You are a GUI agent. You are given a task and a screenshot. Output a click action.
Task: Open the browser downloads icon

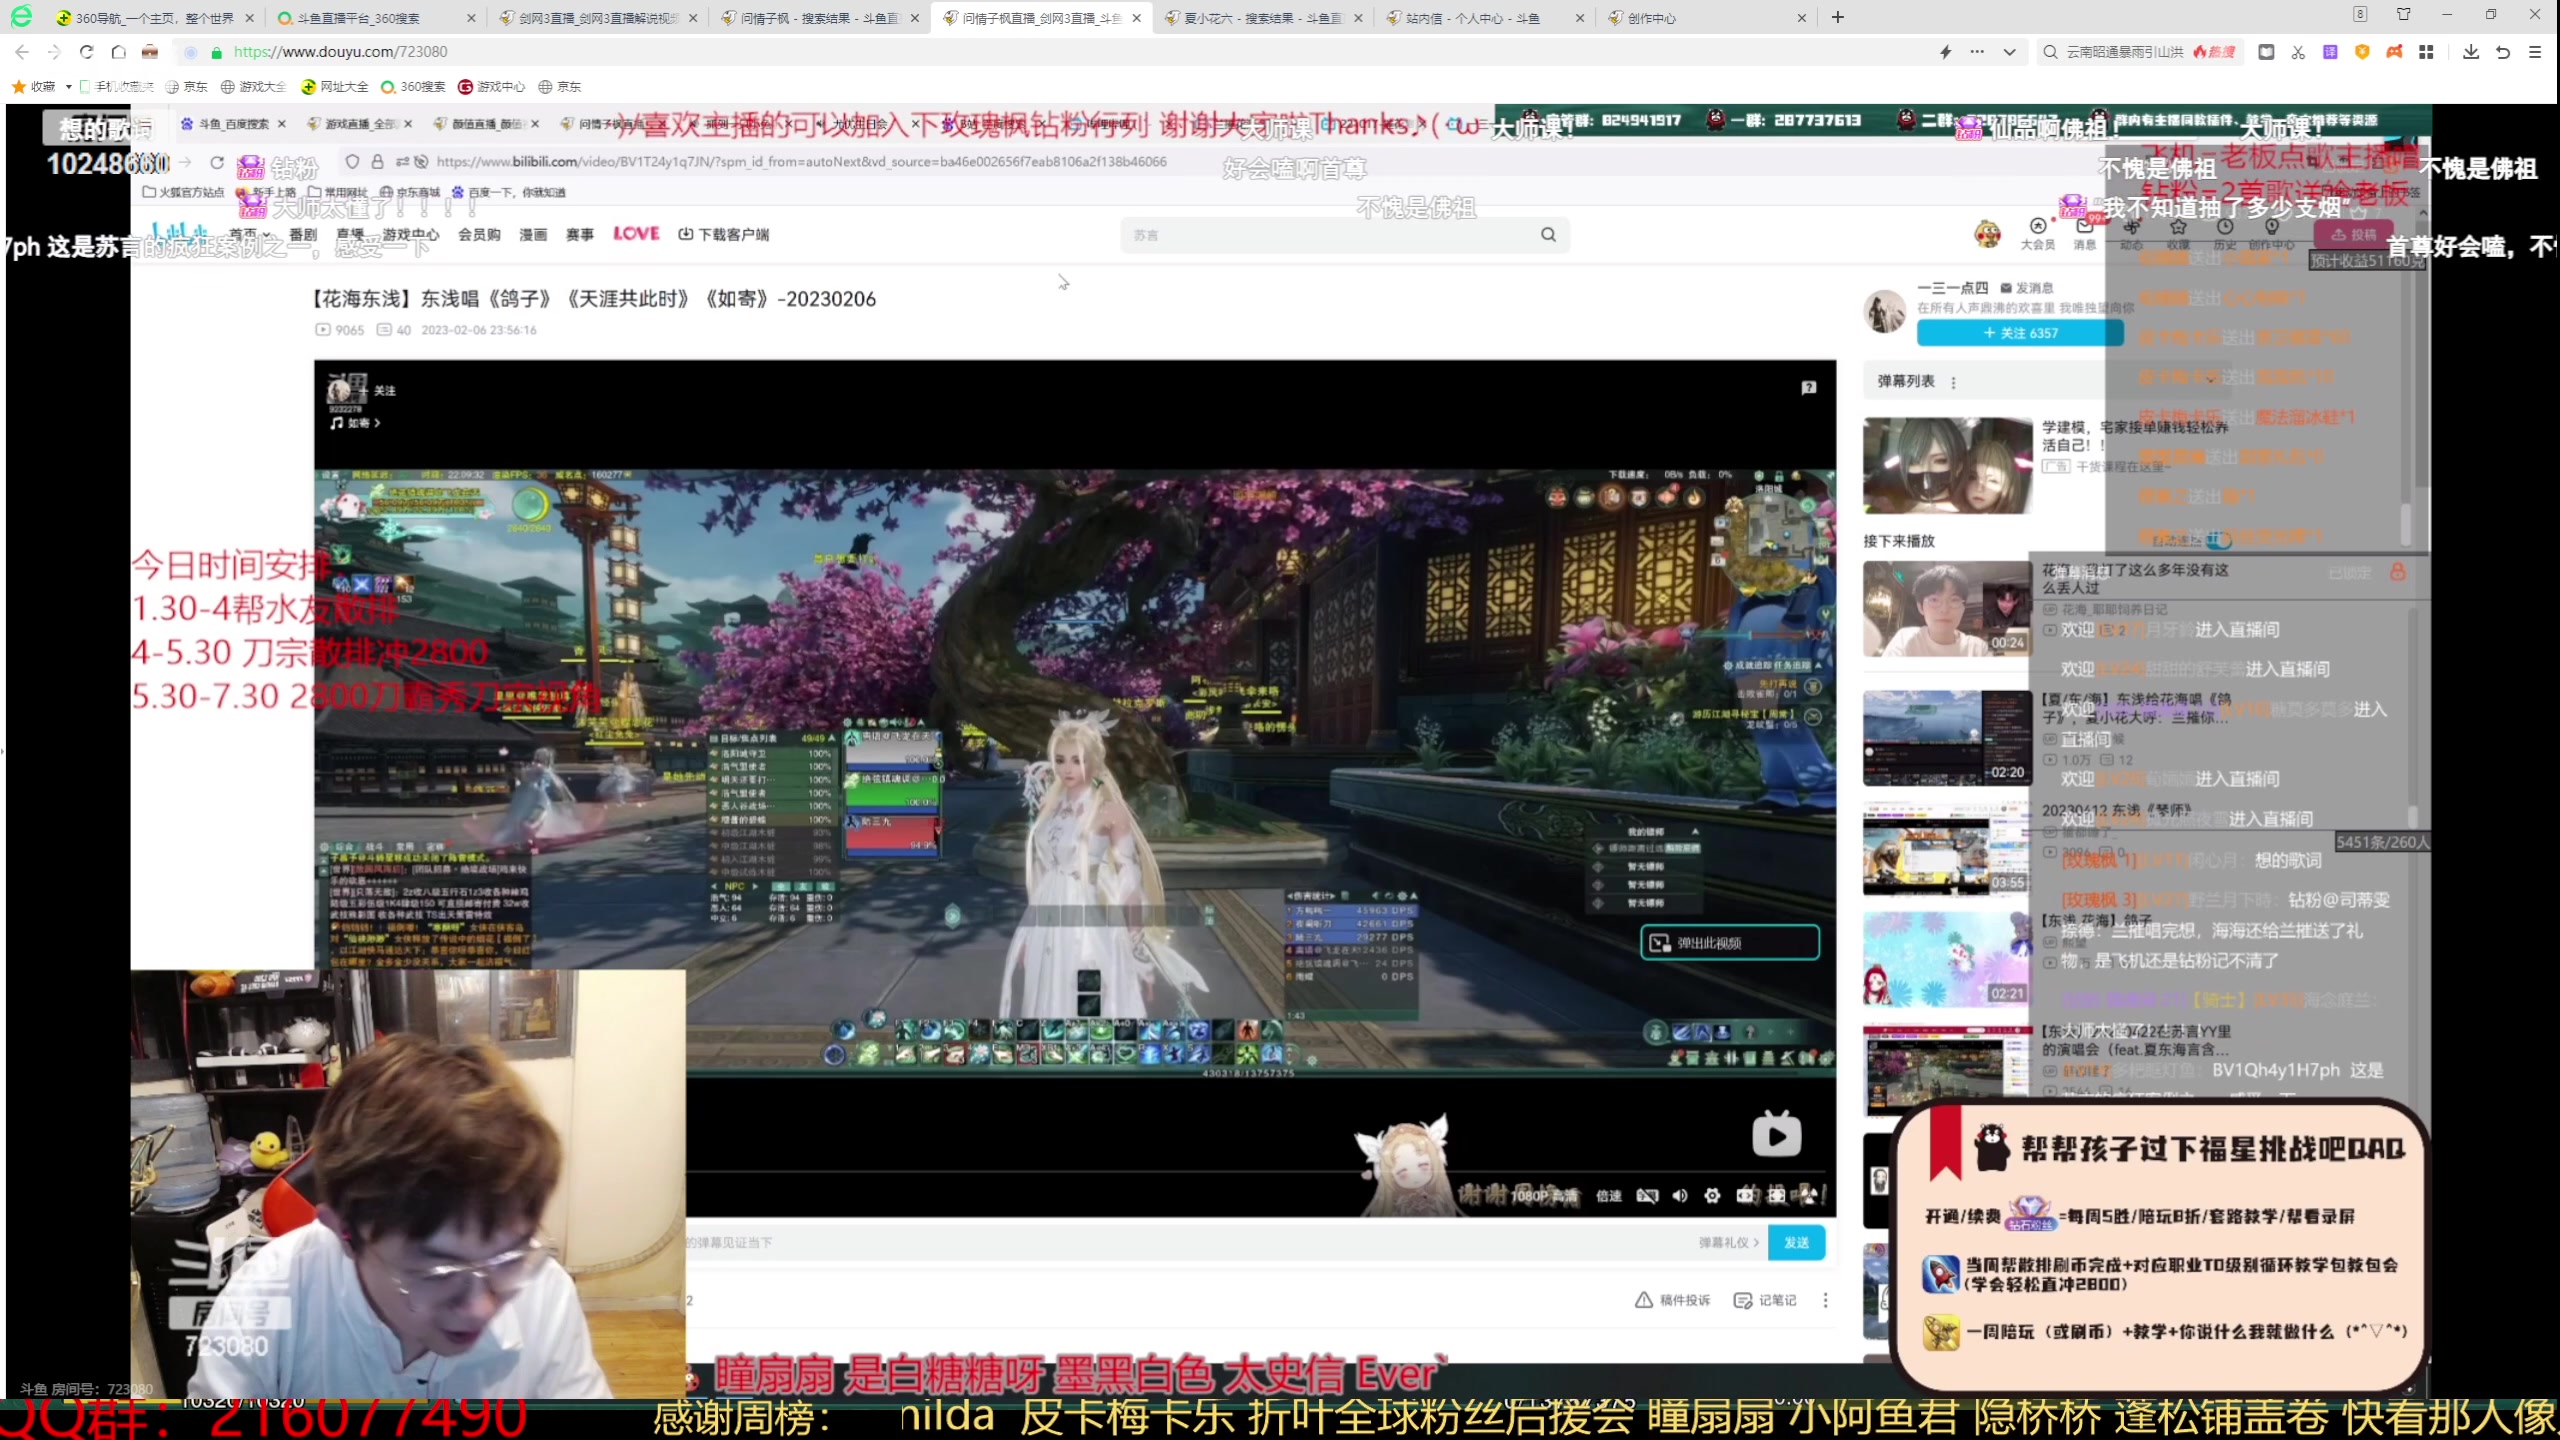2471,52
